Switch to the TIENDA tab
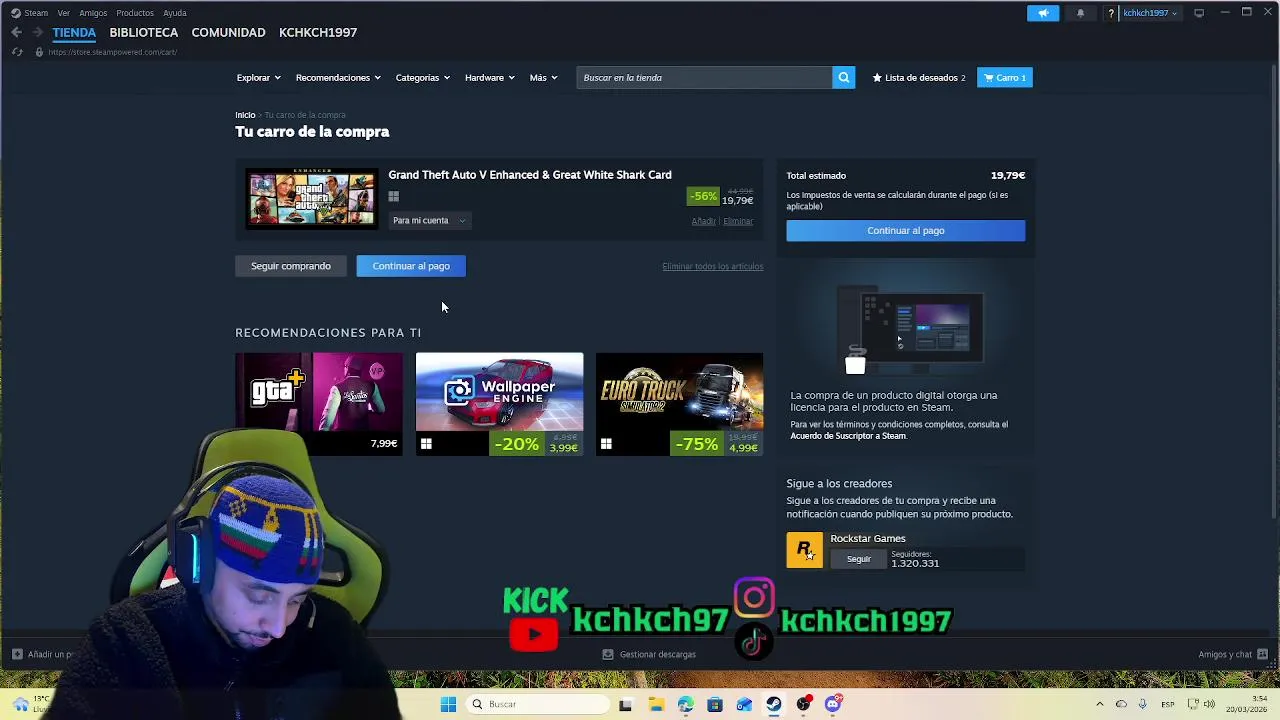 tap(74, 32)
